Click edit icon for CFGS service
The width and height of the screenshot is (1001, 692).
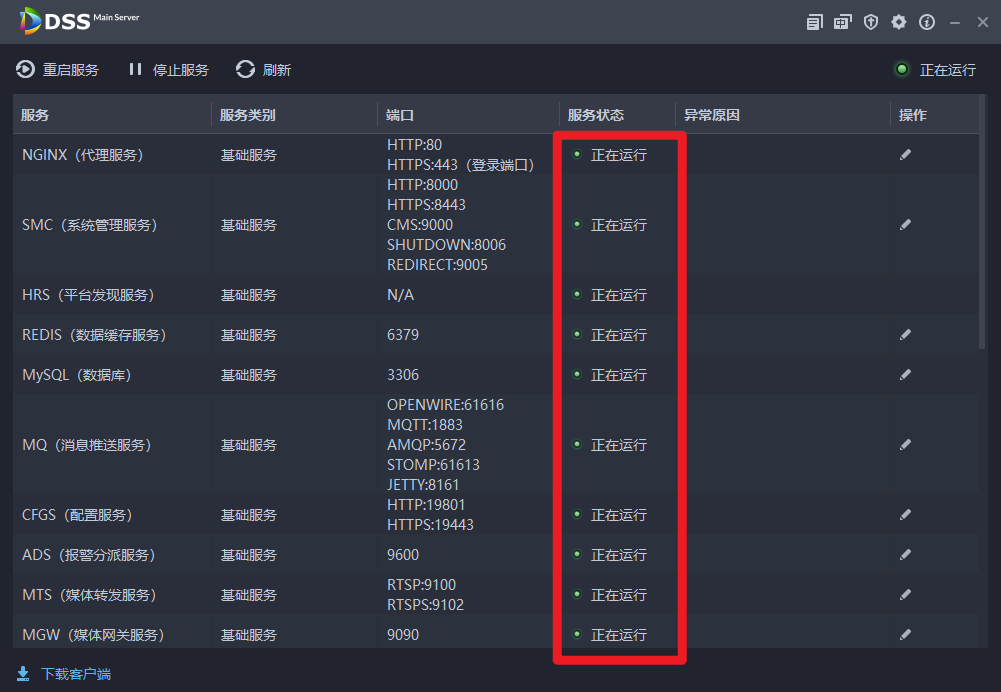click(x=905, y=515)
